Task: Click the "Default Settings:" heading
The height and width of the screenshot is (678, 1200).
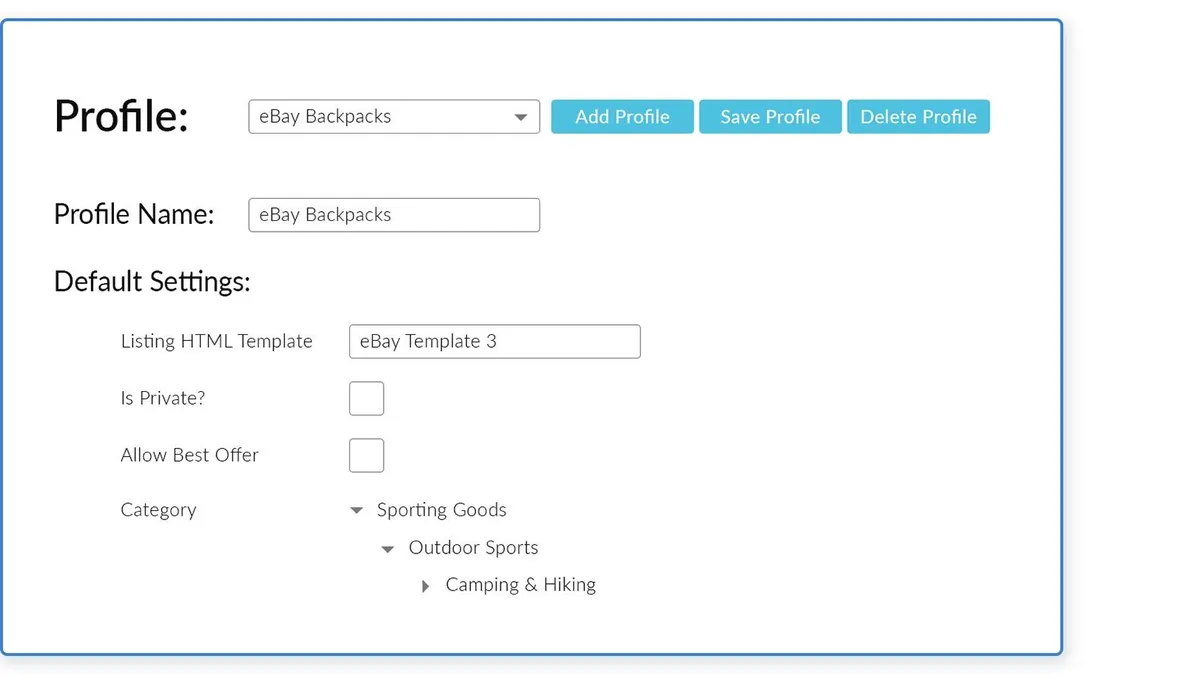Action: (152, 282)
